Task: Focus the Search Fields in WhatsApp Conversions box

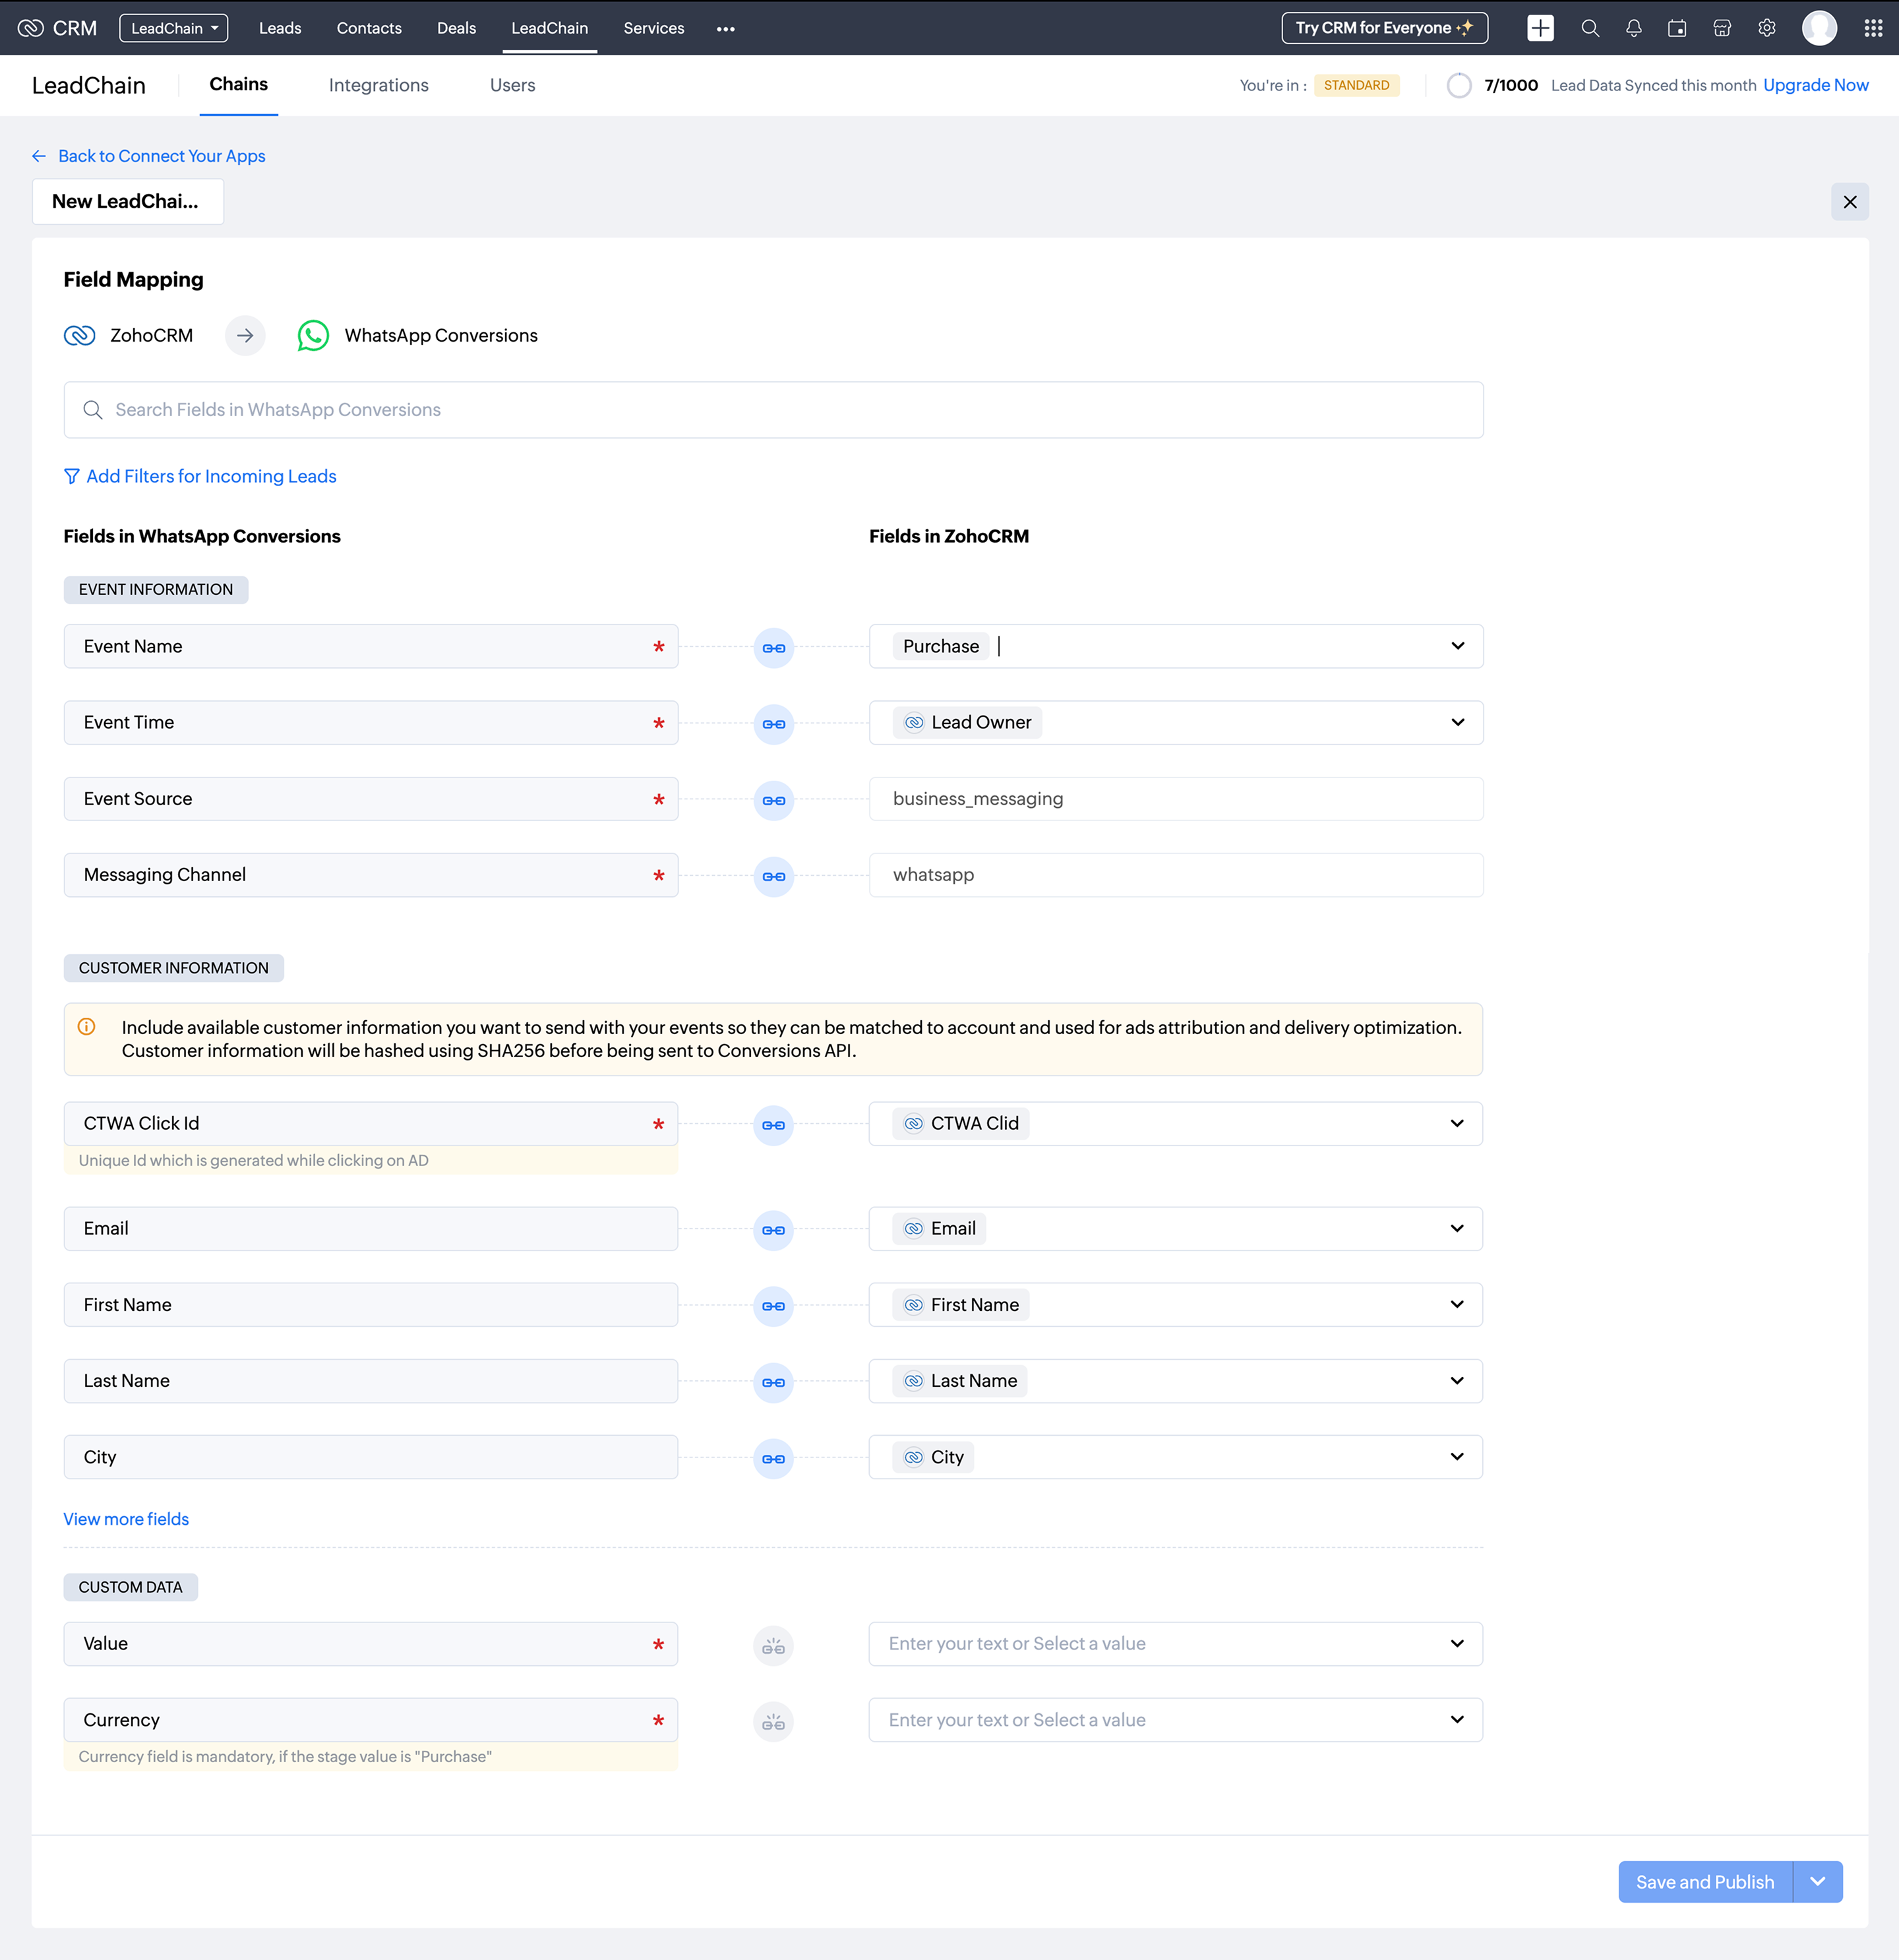Action: point(773,410)
